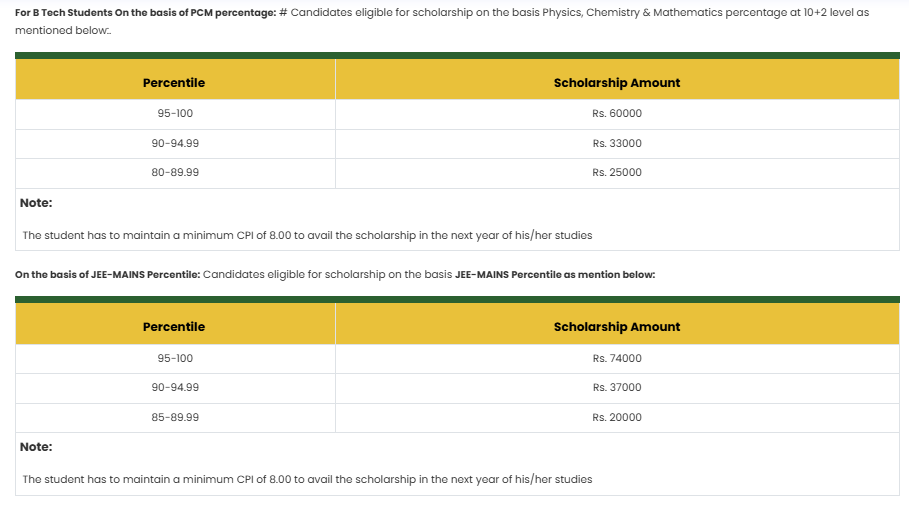The height and width of the screenshot is (507, 909).
Task: Click the 80-89.99 percentile cell
Action: pos(175,173)
